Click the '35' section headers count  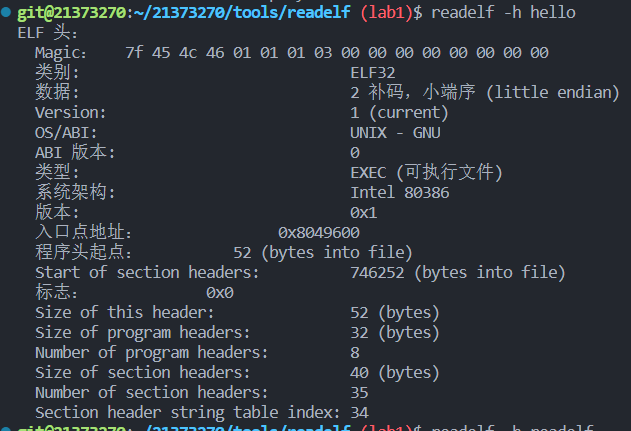pos(359,392)
